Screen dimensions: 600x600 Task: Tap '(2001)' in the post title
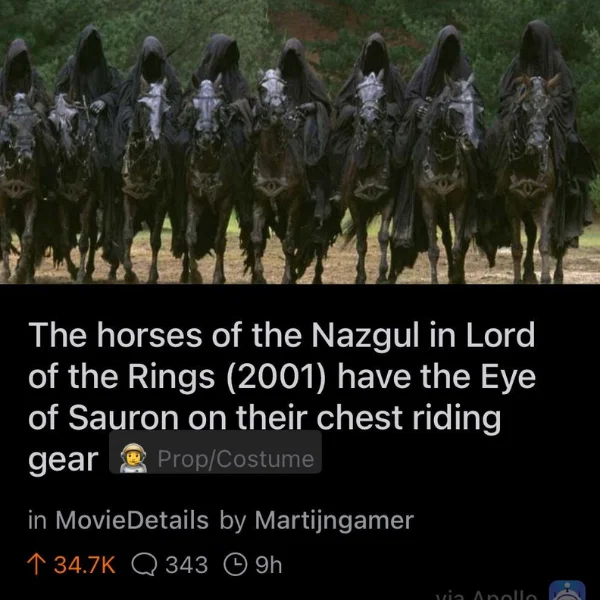click(276, 377)
